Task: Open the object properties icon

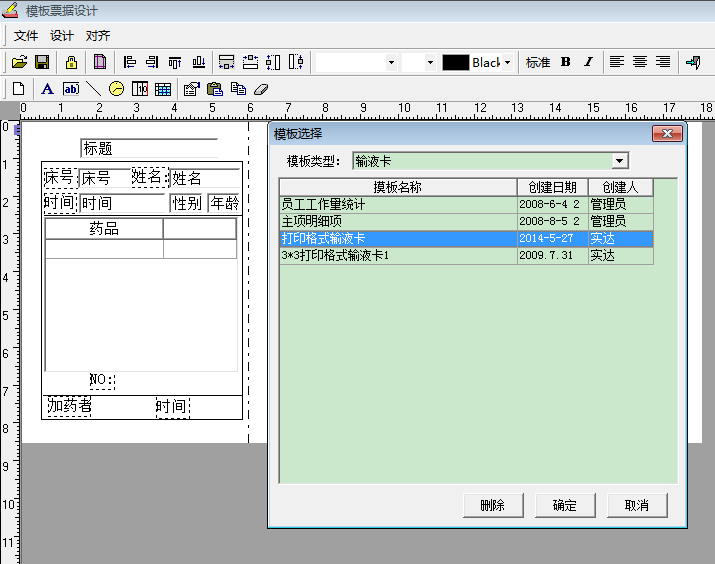Action: pyautogui.click(x=192, y=89)
